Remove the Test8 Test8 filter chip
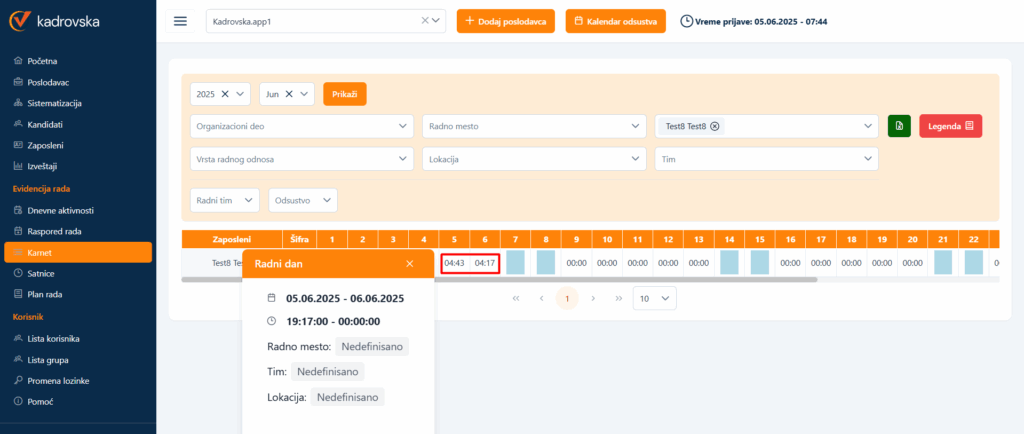This screenshot has height=434, width=1024. [715, 126]
